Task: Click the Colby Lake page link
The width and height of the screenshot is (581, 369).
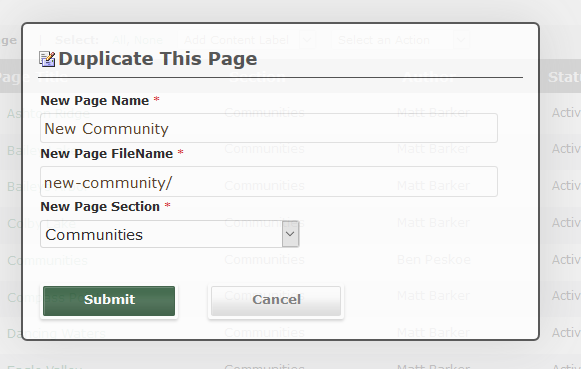Action: click(x=42, y=223)
